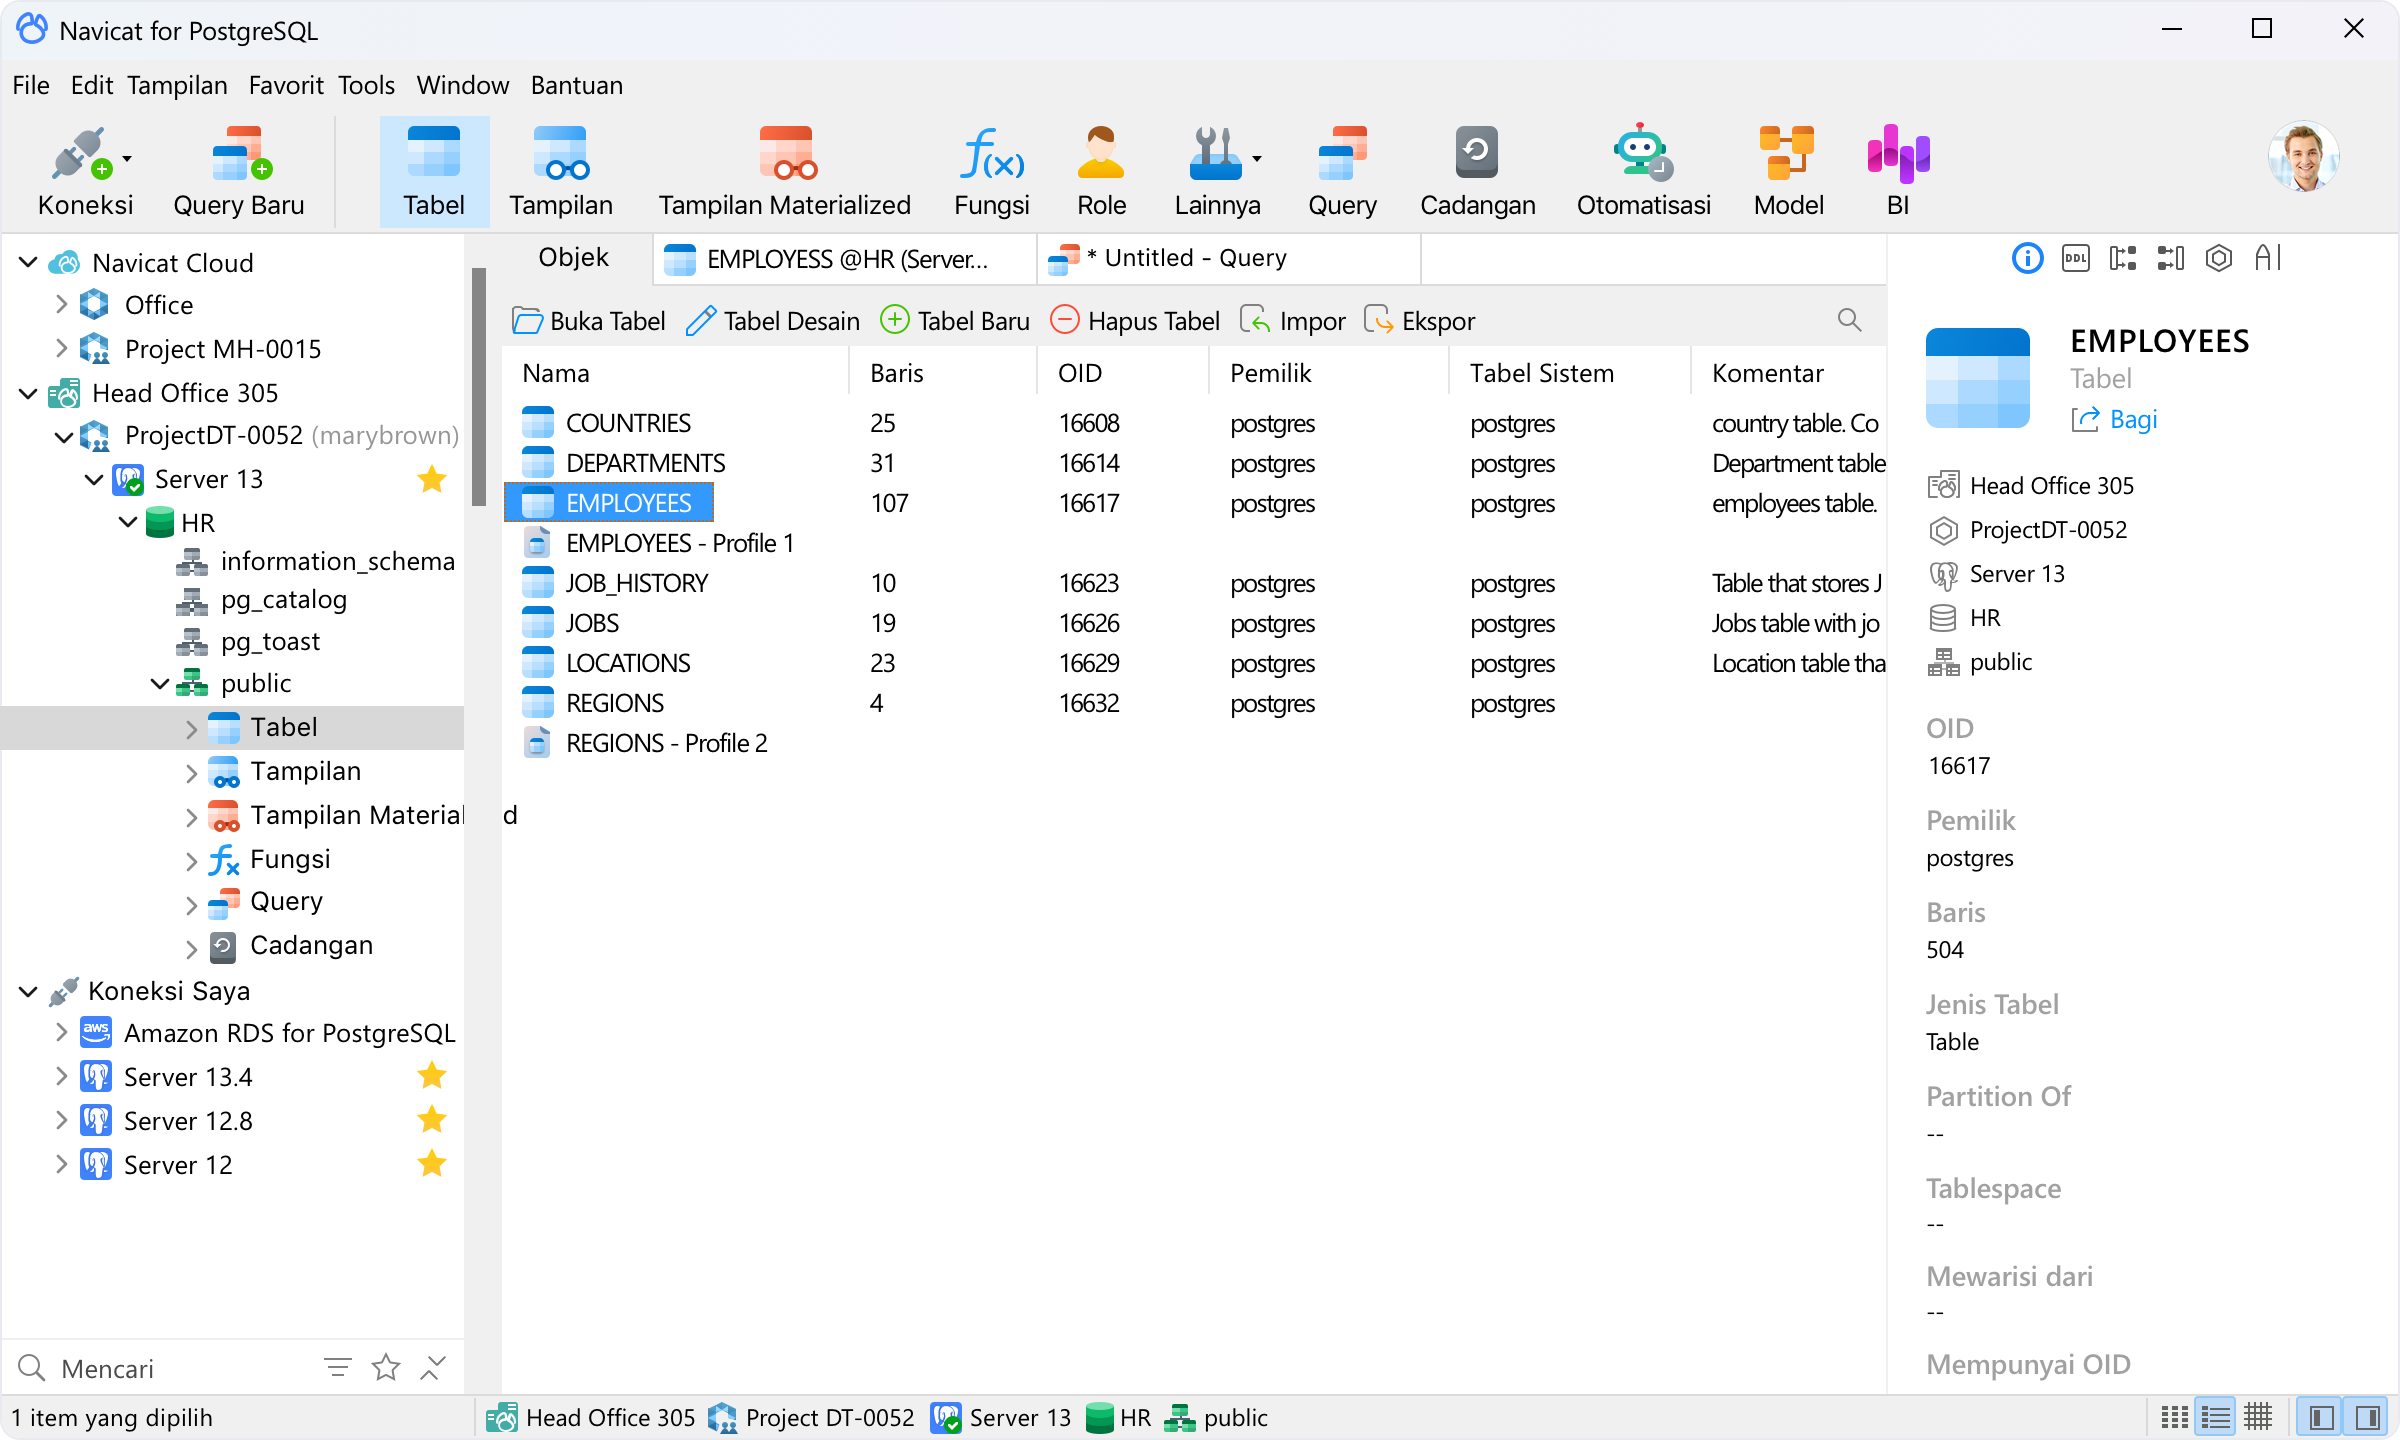Collapse the Navicat Cloud node
The width and height of the screenshot is (2400, 1440).
(x=28, y=263)
